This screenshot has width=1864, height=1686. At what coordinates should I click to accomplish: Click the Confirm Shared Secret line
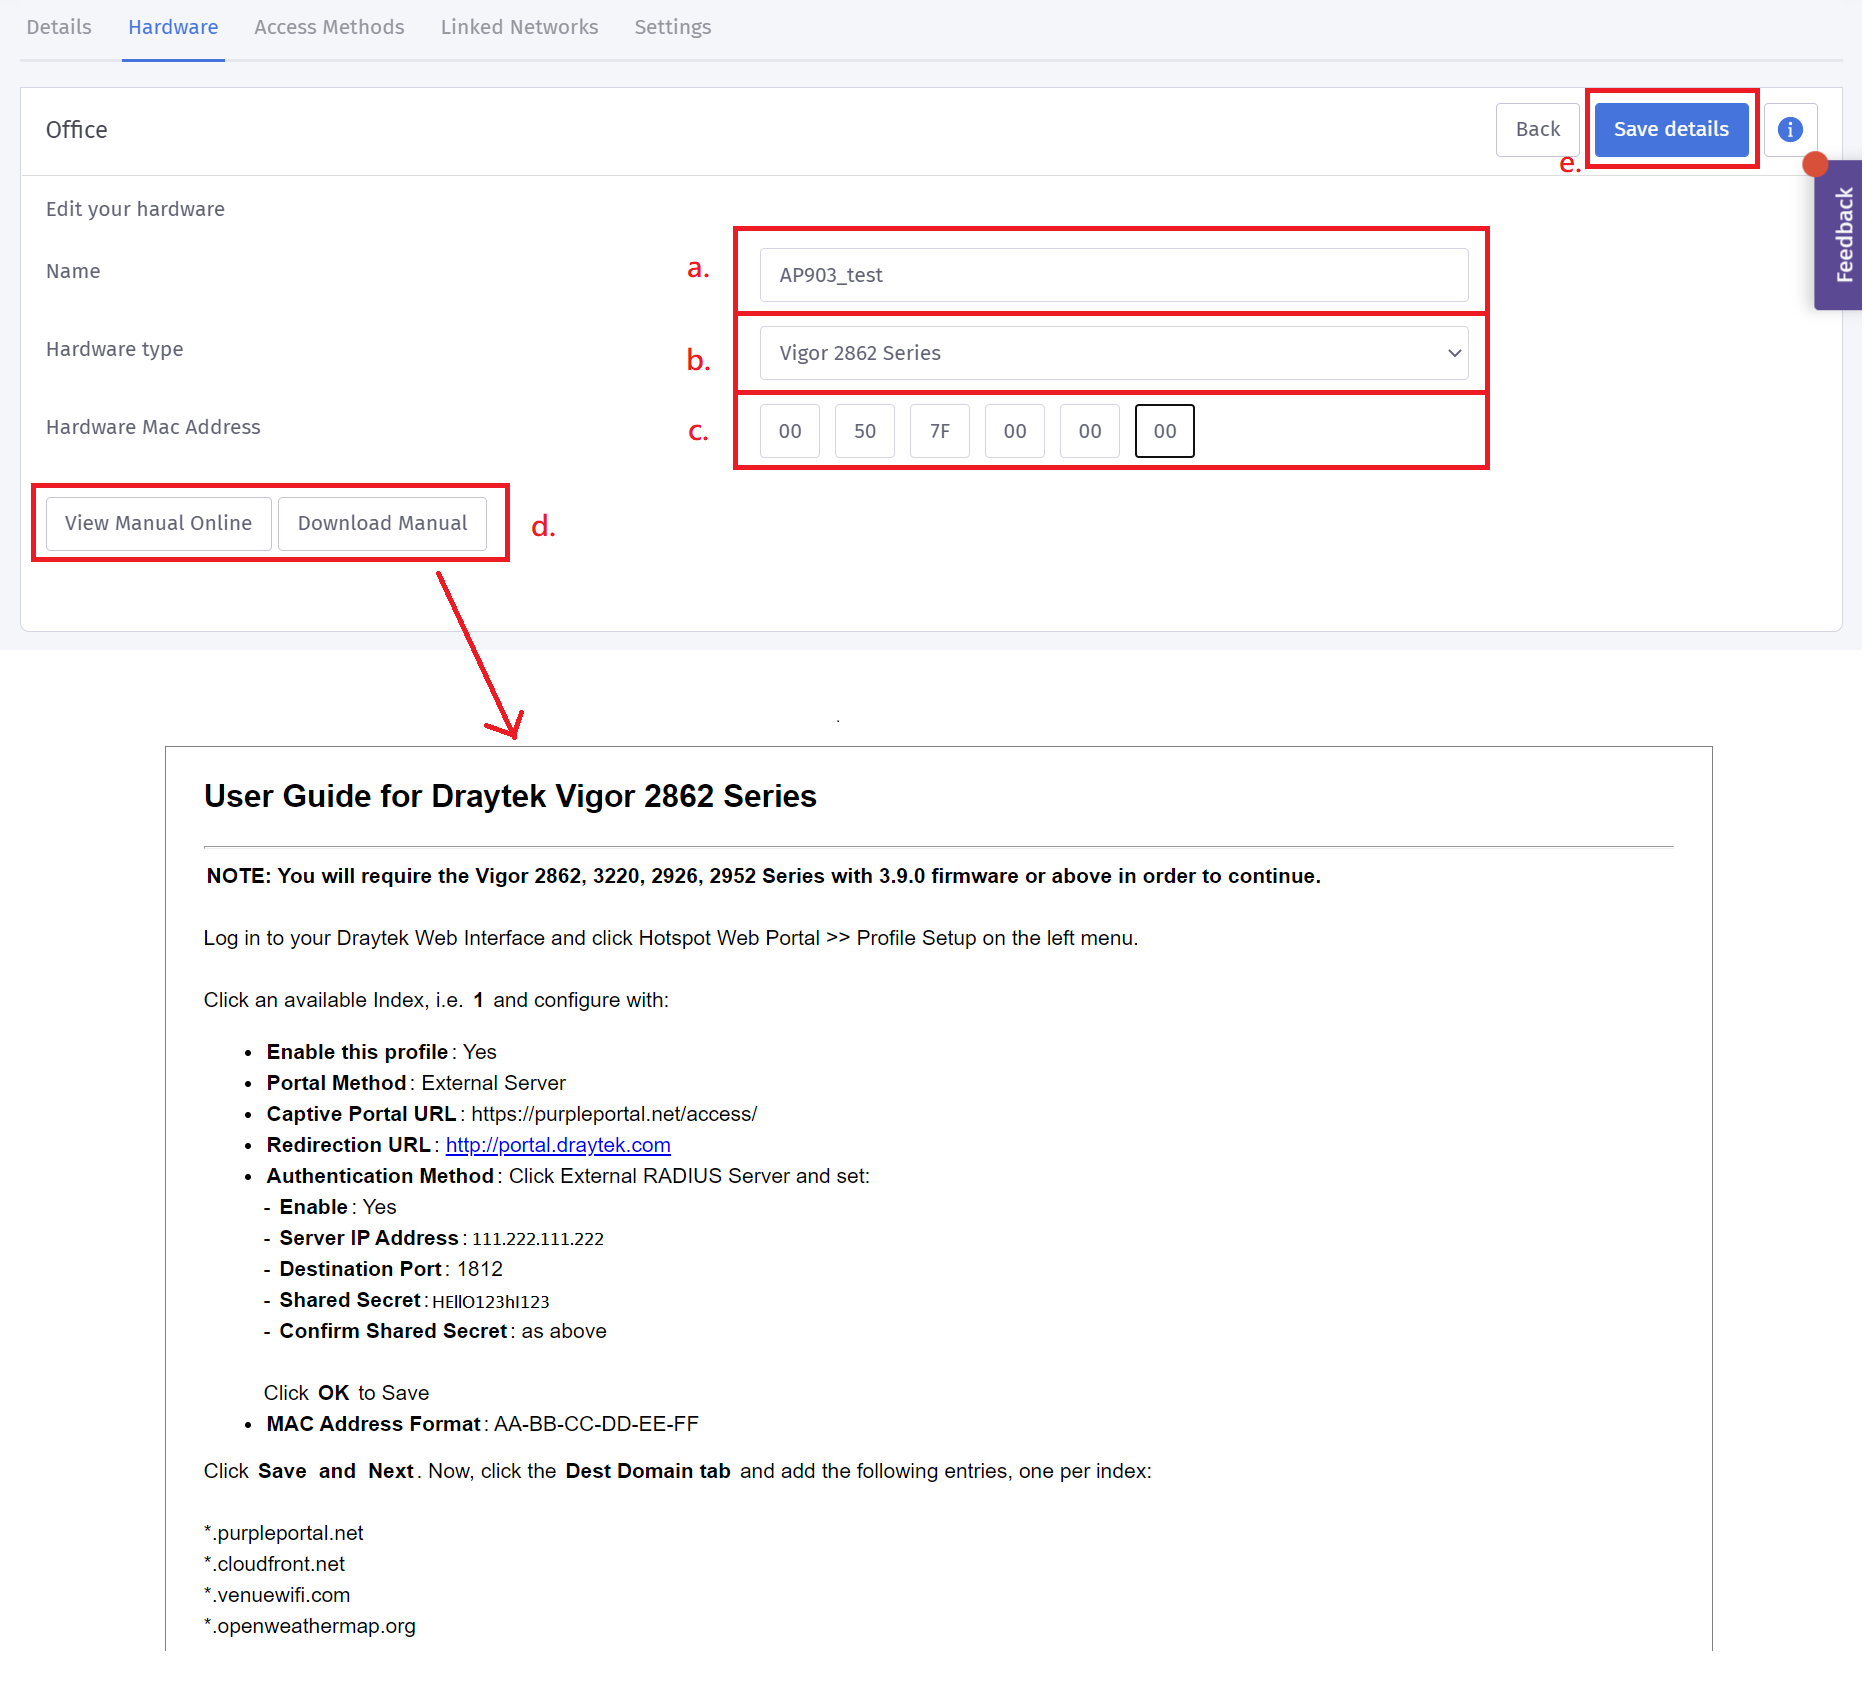coord(443,1331)
